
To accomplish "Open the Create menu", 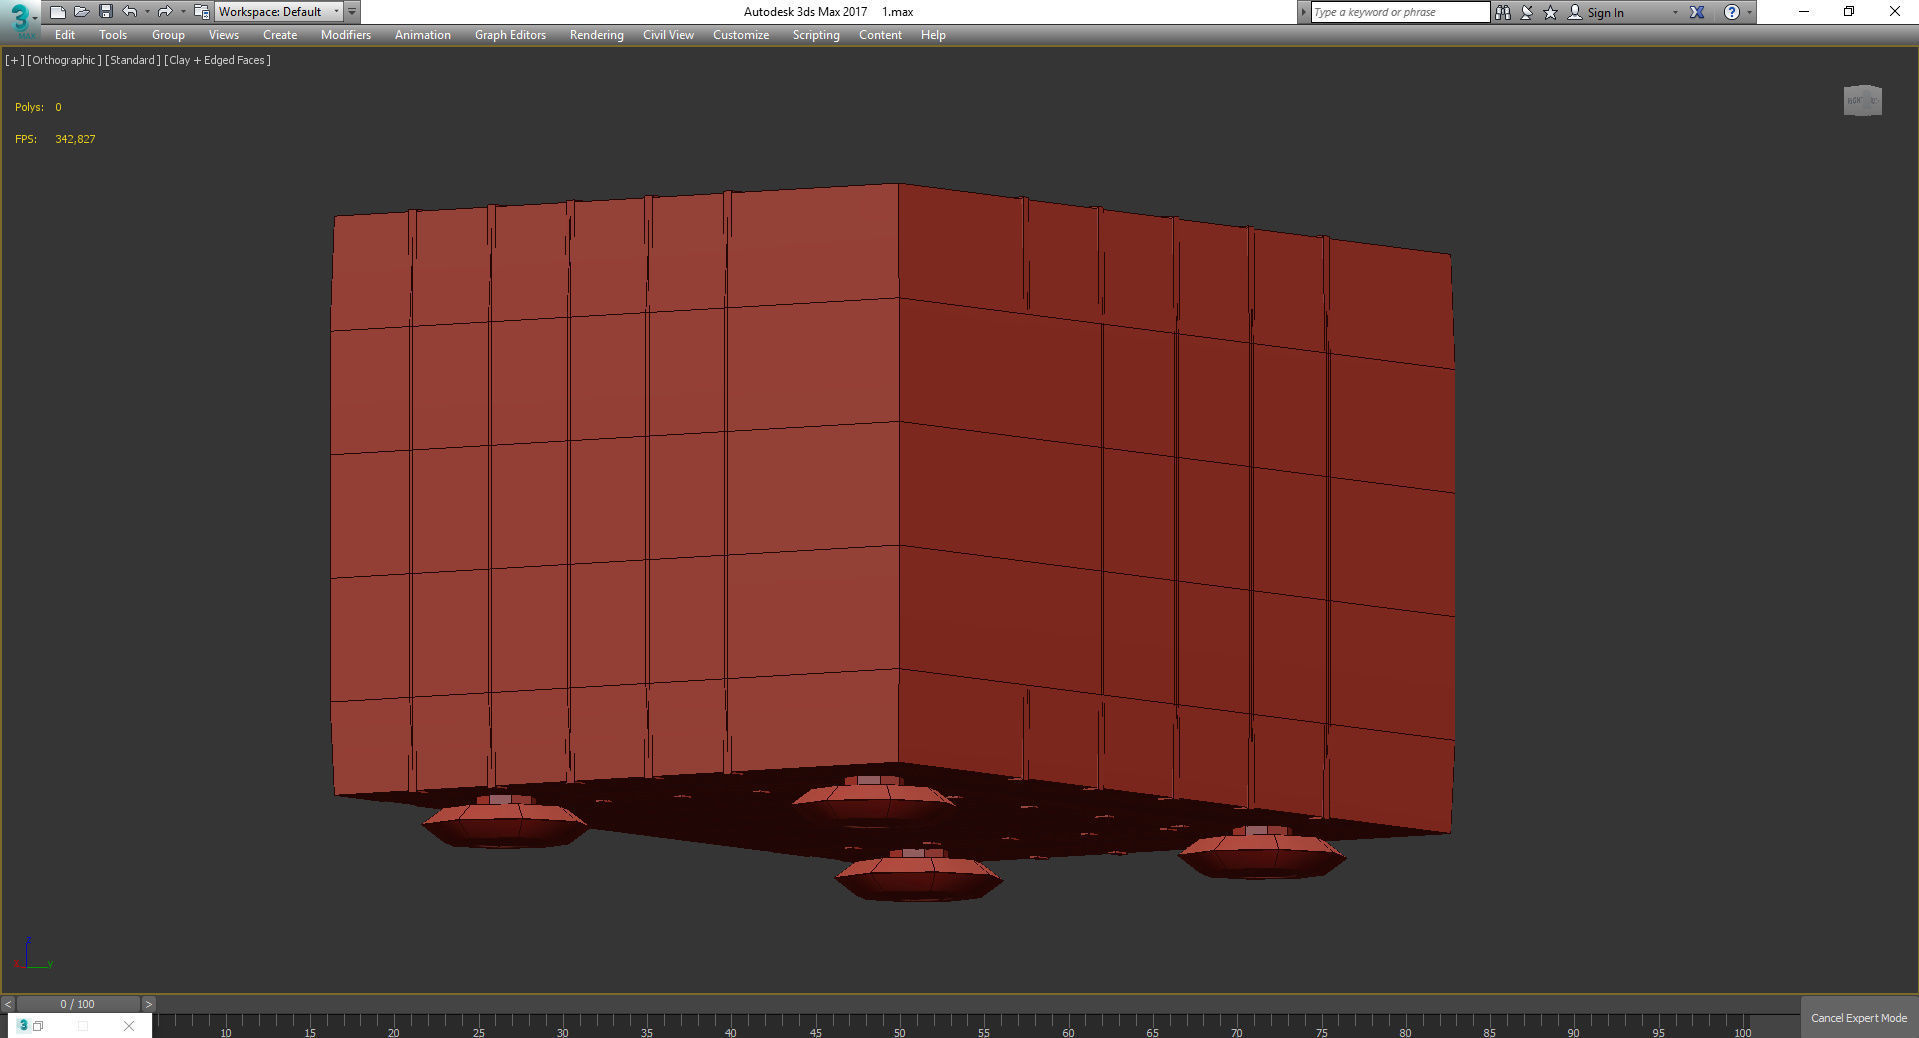I will [280, 35].
